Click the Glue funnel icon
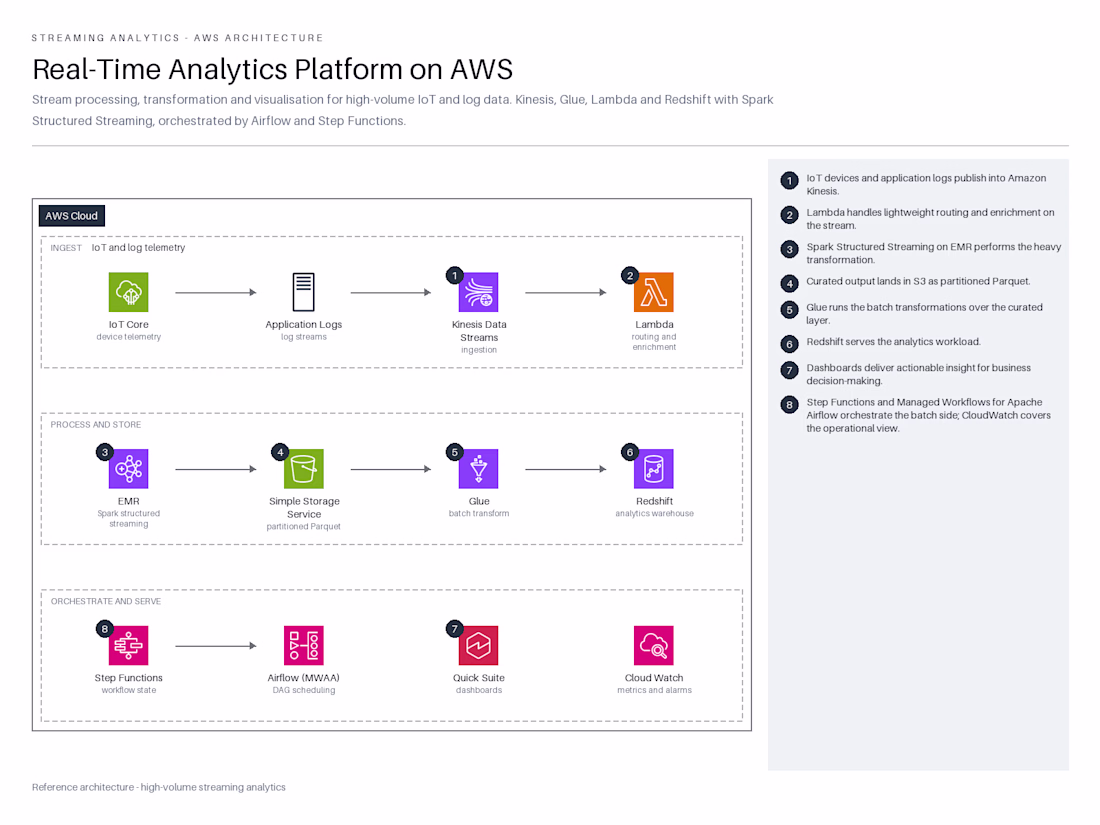Viewport: 1100px width, 825px height. tap(478, 469)
